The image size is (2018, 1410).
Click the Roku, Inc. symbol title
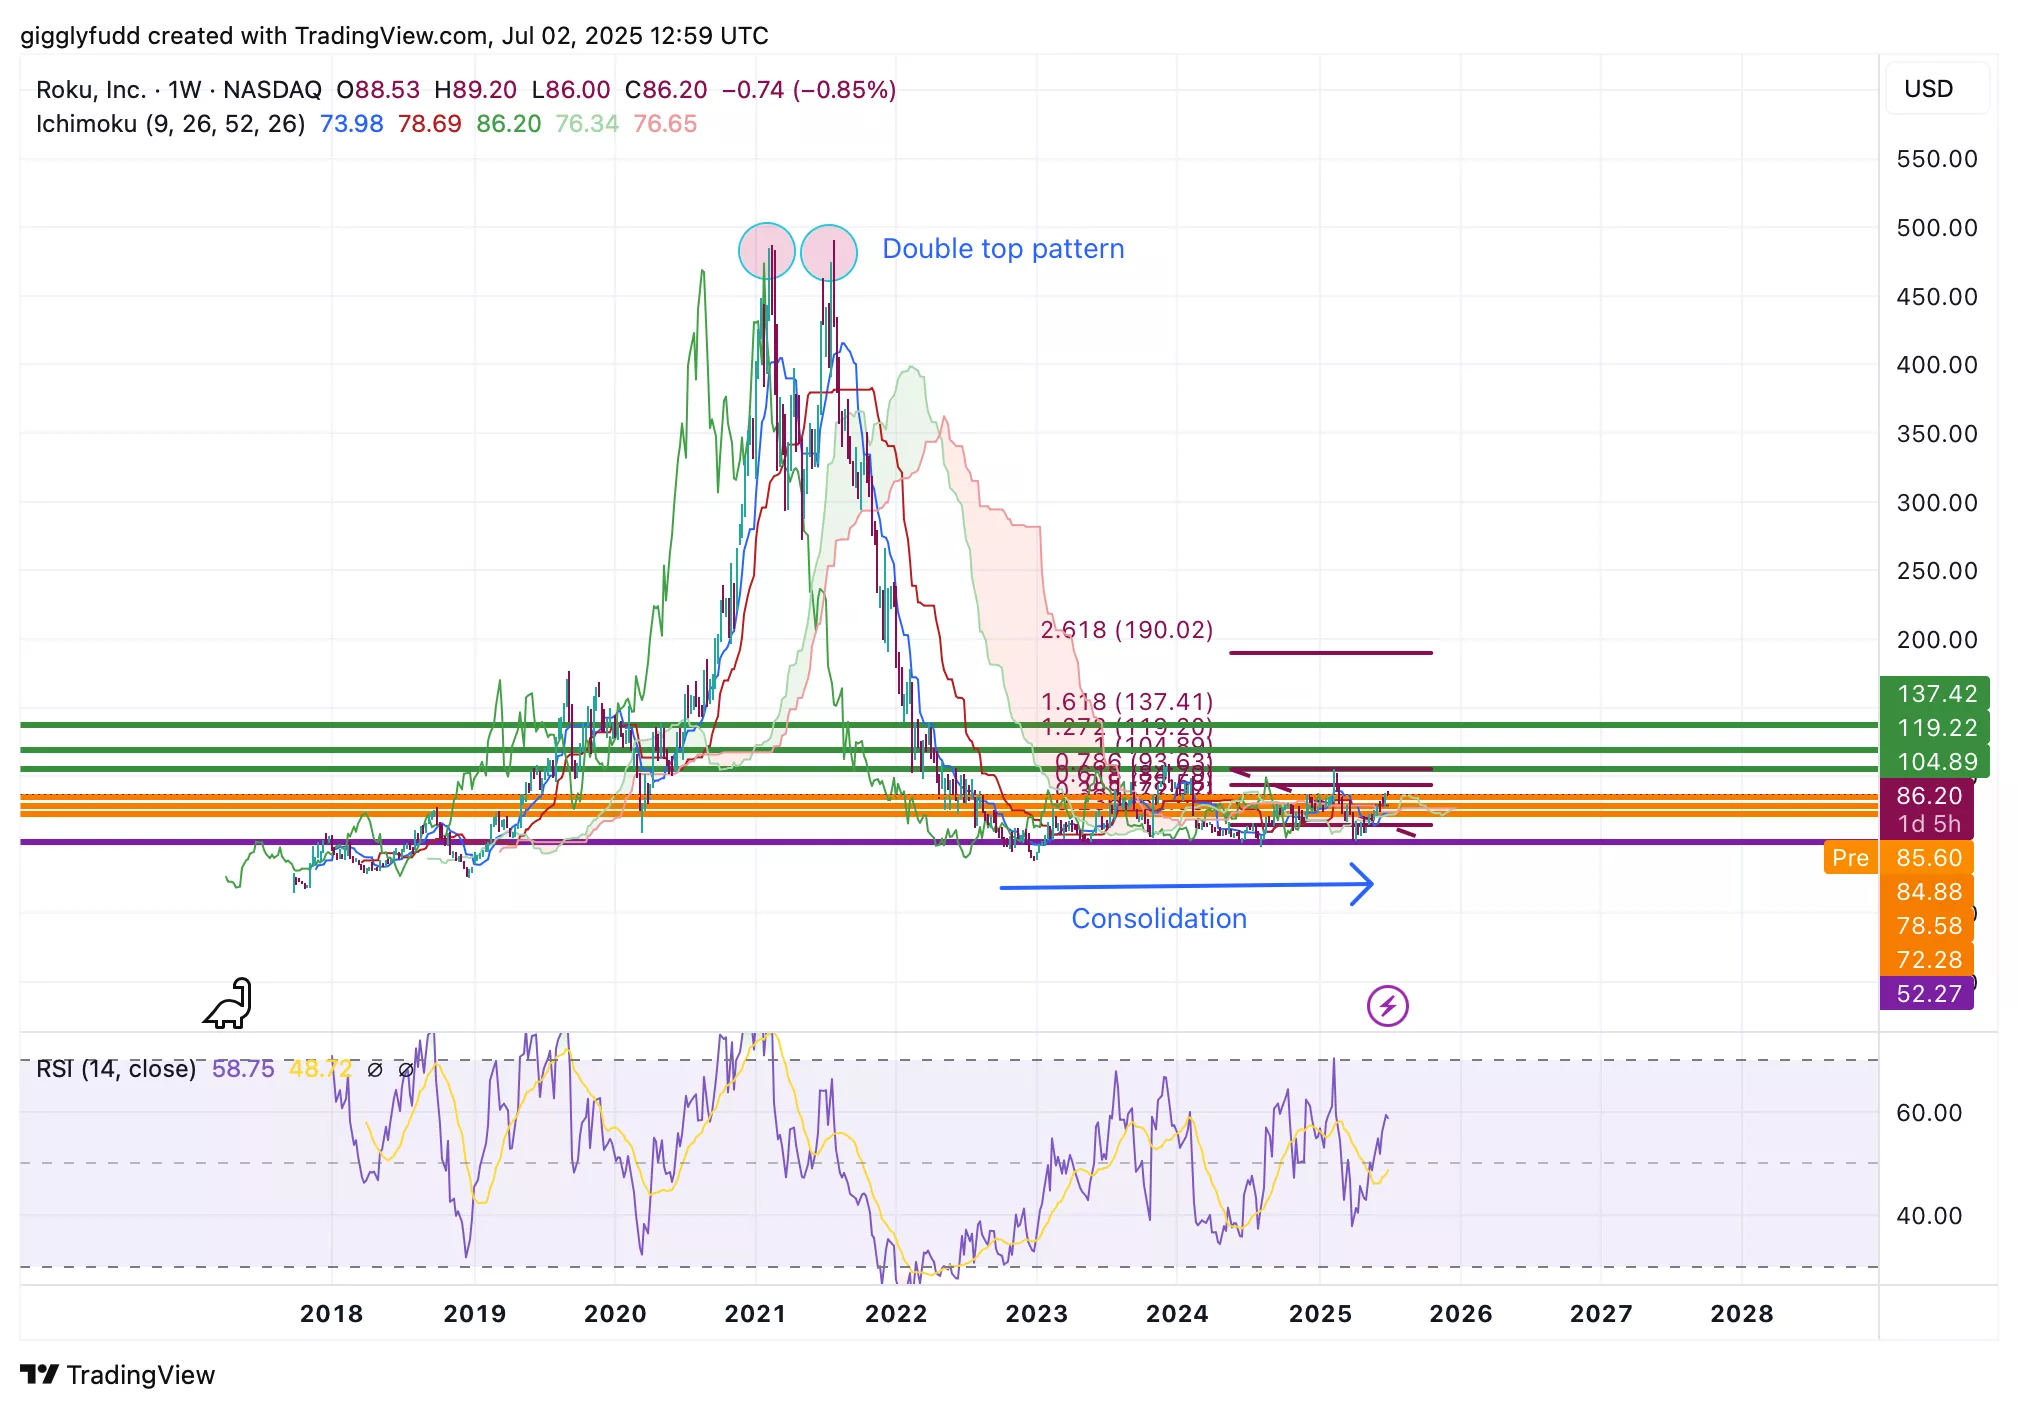coord(90,90)
